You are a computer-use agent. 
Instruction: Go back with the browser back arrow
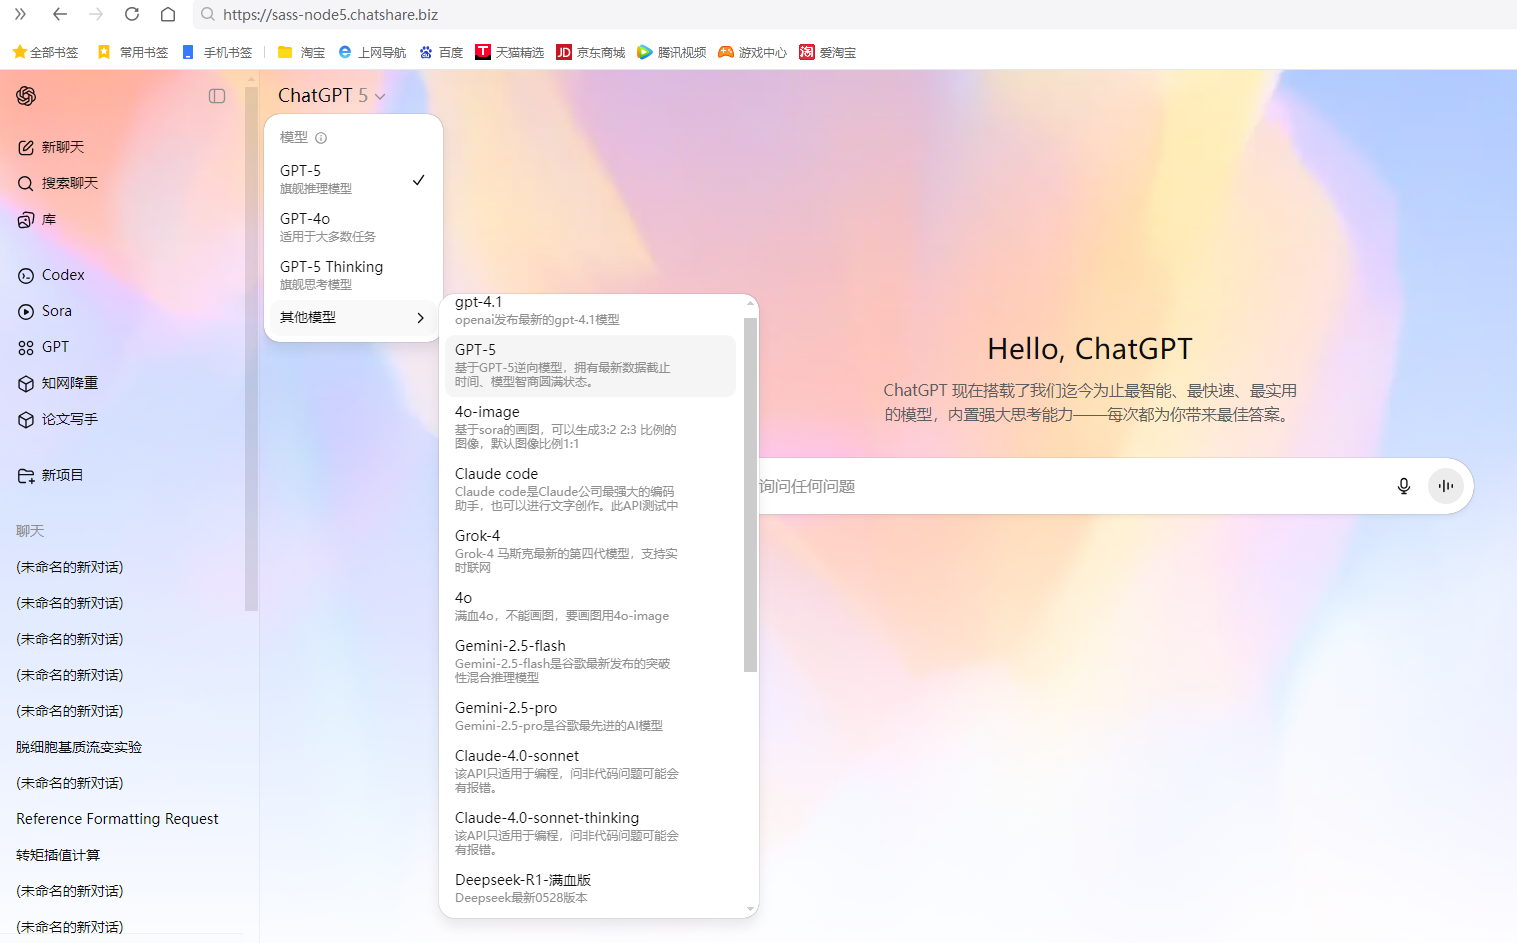pos(60,14)
